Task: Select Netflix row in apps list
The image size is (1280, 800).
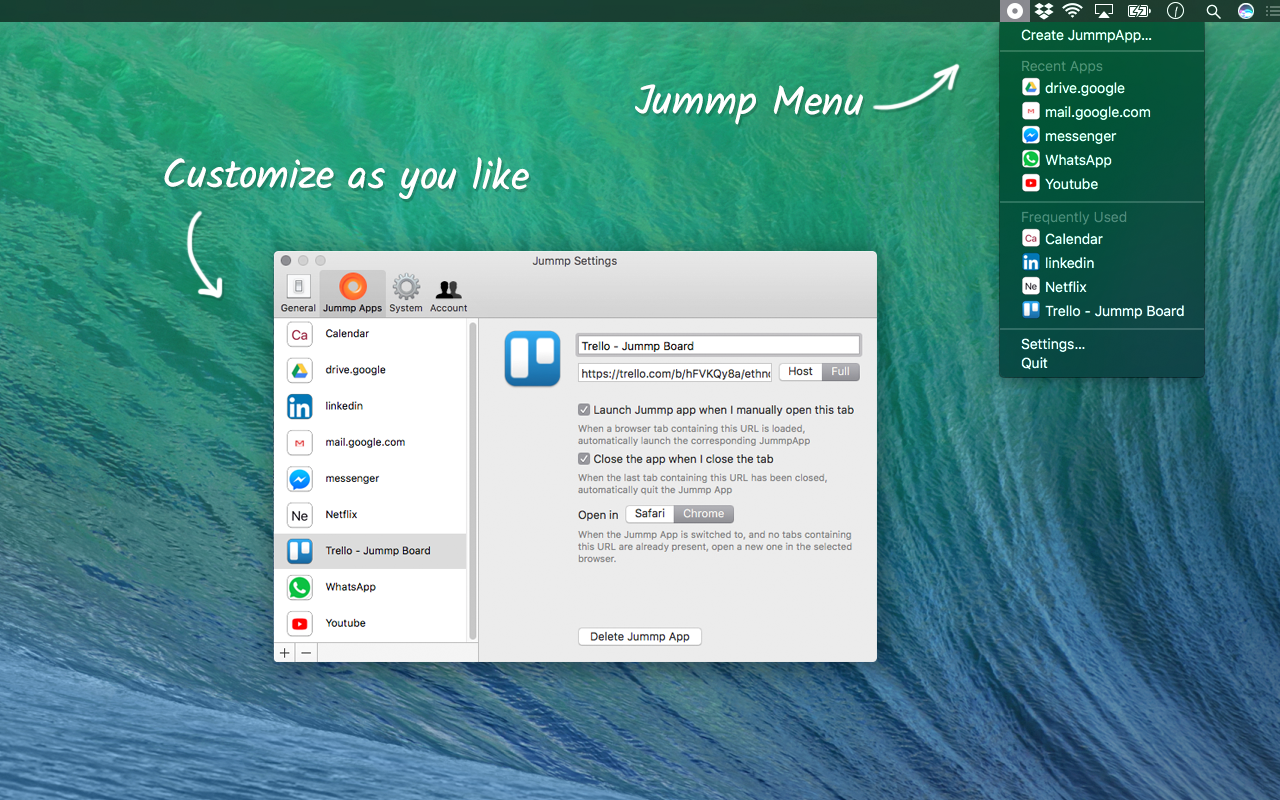Action: pos(370,515)
